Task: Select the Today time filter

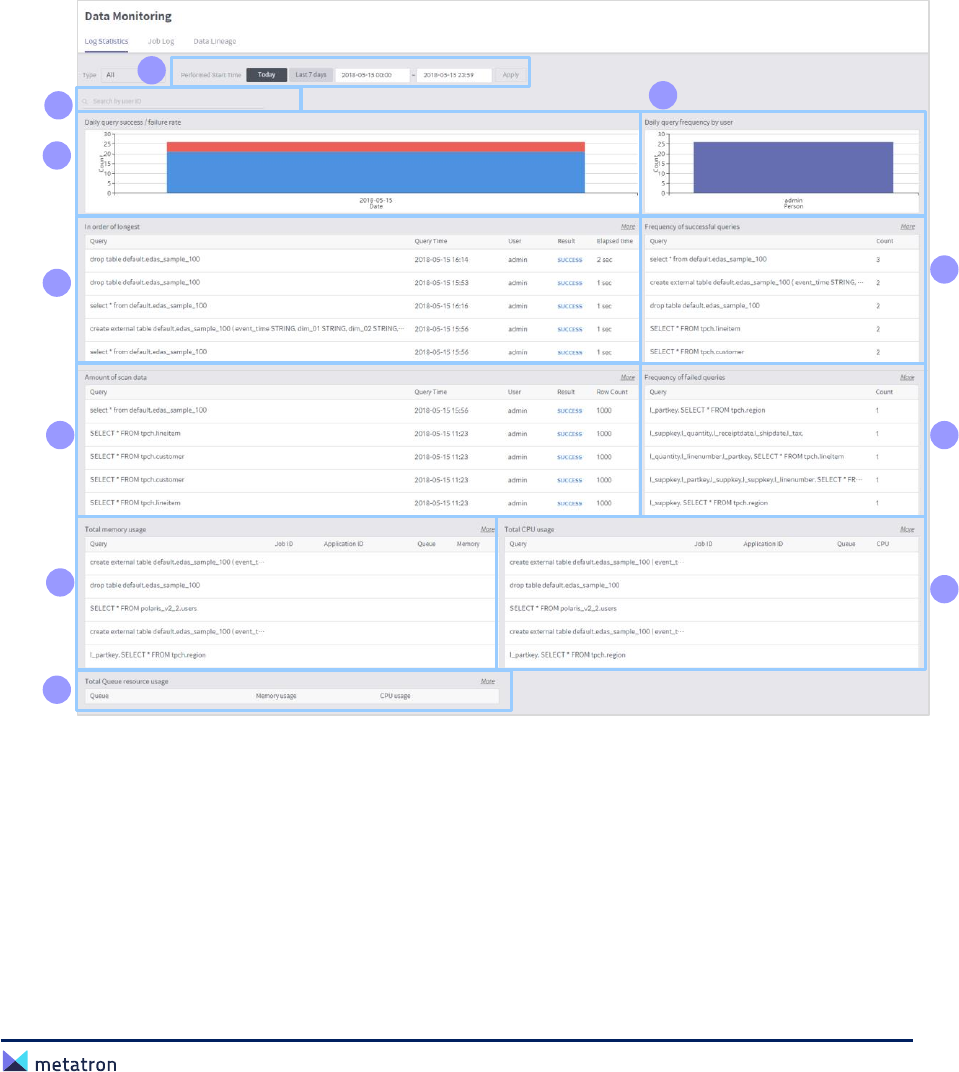Action: (267, 75)
